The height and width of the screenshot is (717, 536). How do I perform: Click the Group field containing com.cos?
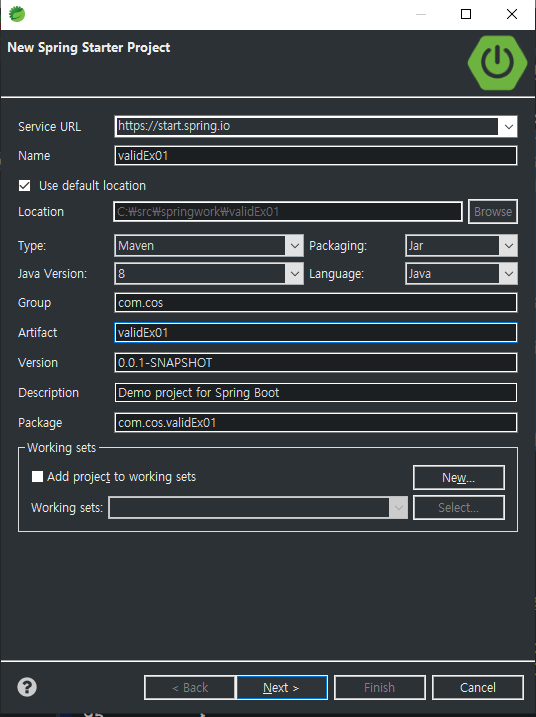coord(316,303)
